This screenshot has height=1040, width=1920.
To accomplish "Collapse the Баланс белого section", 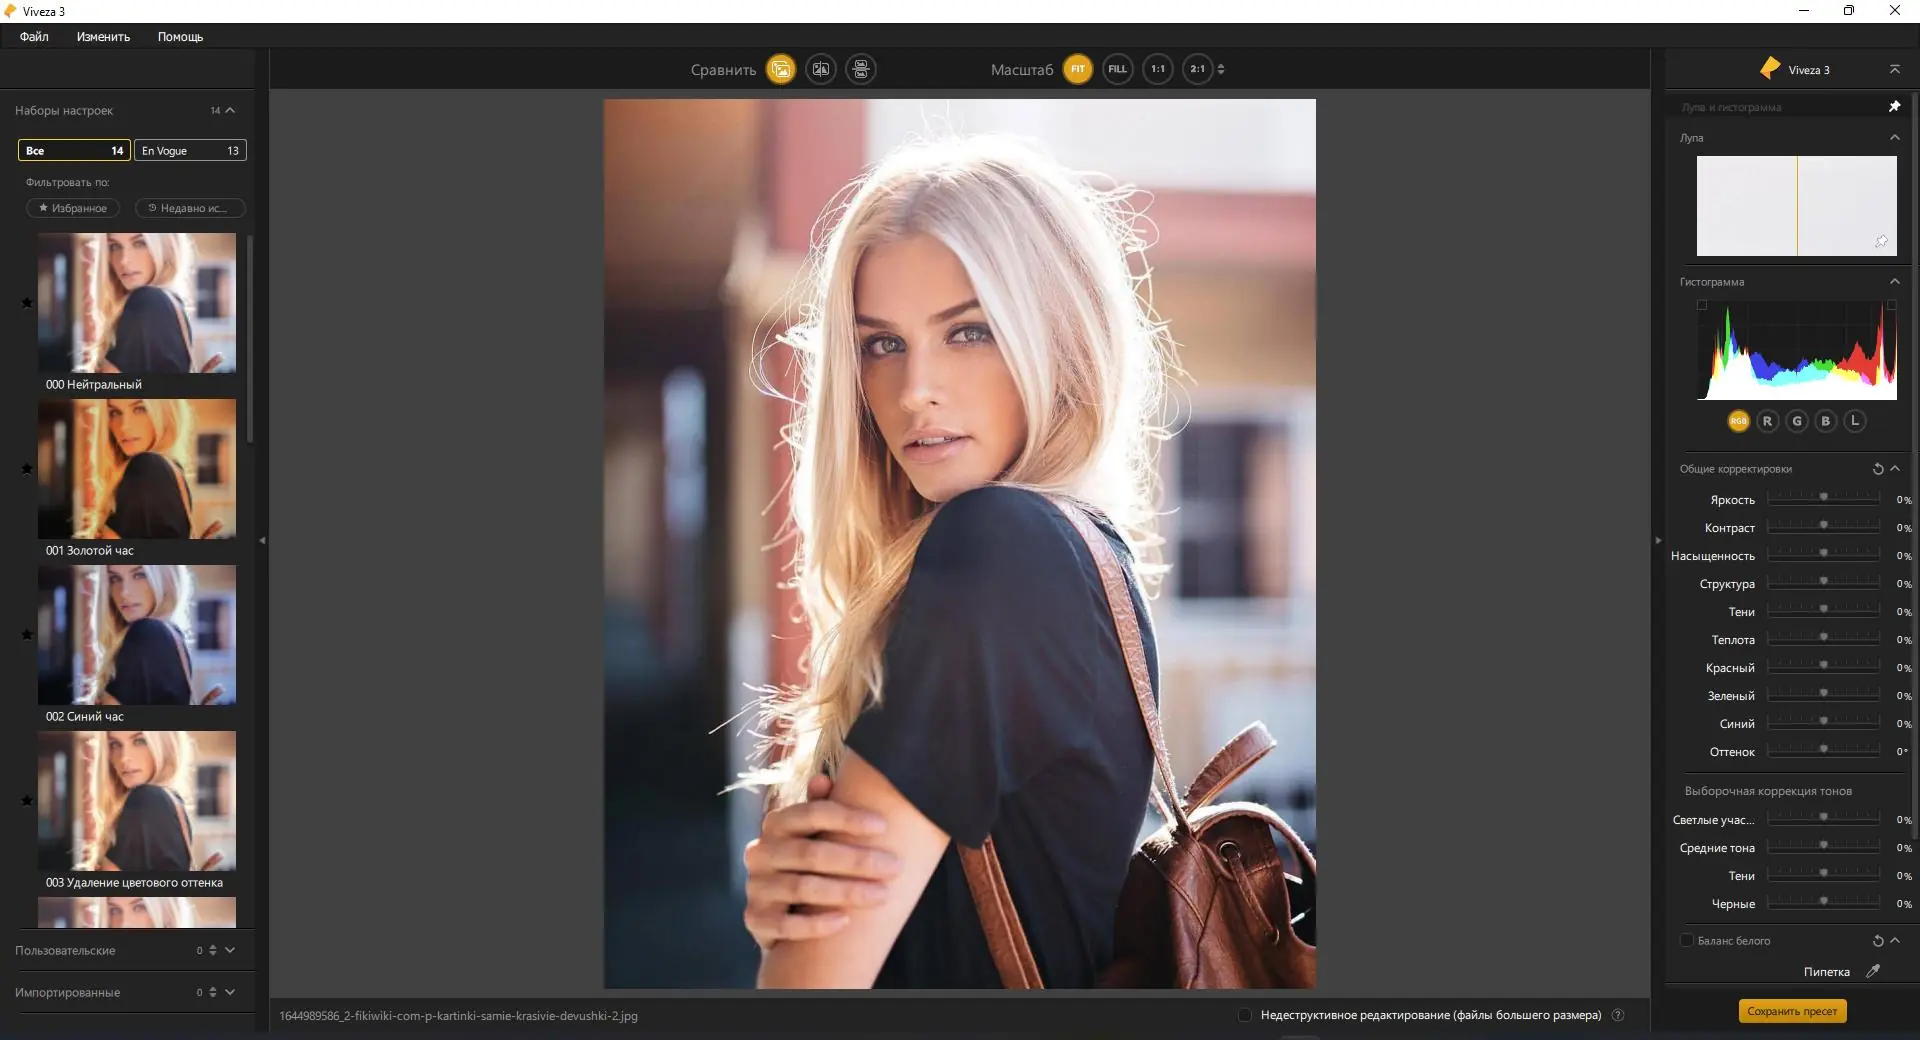I will pyautogui.click(x=1895, y=941).
